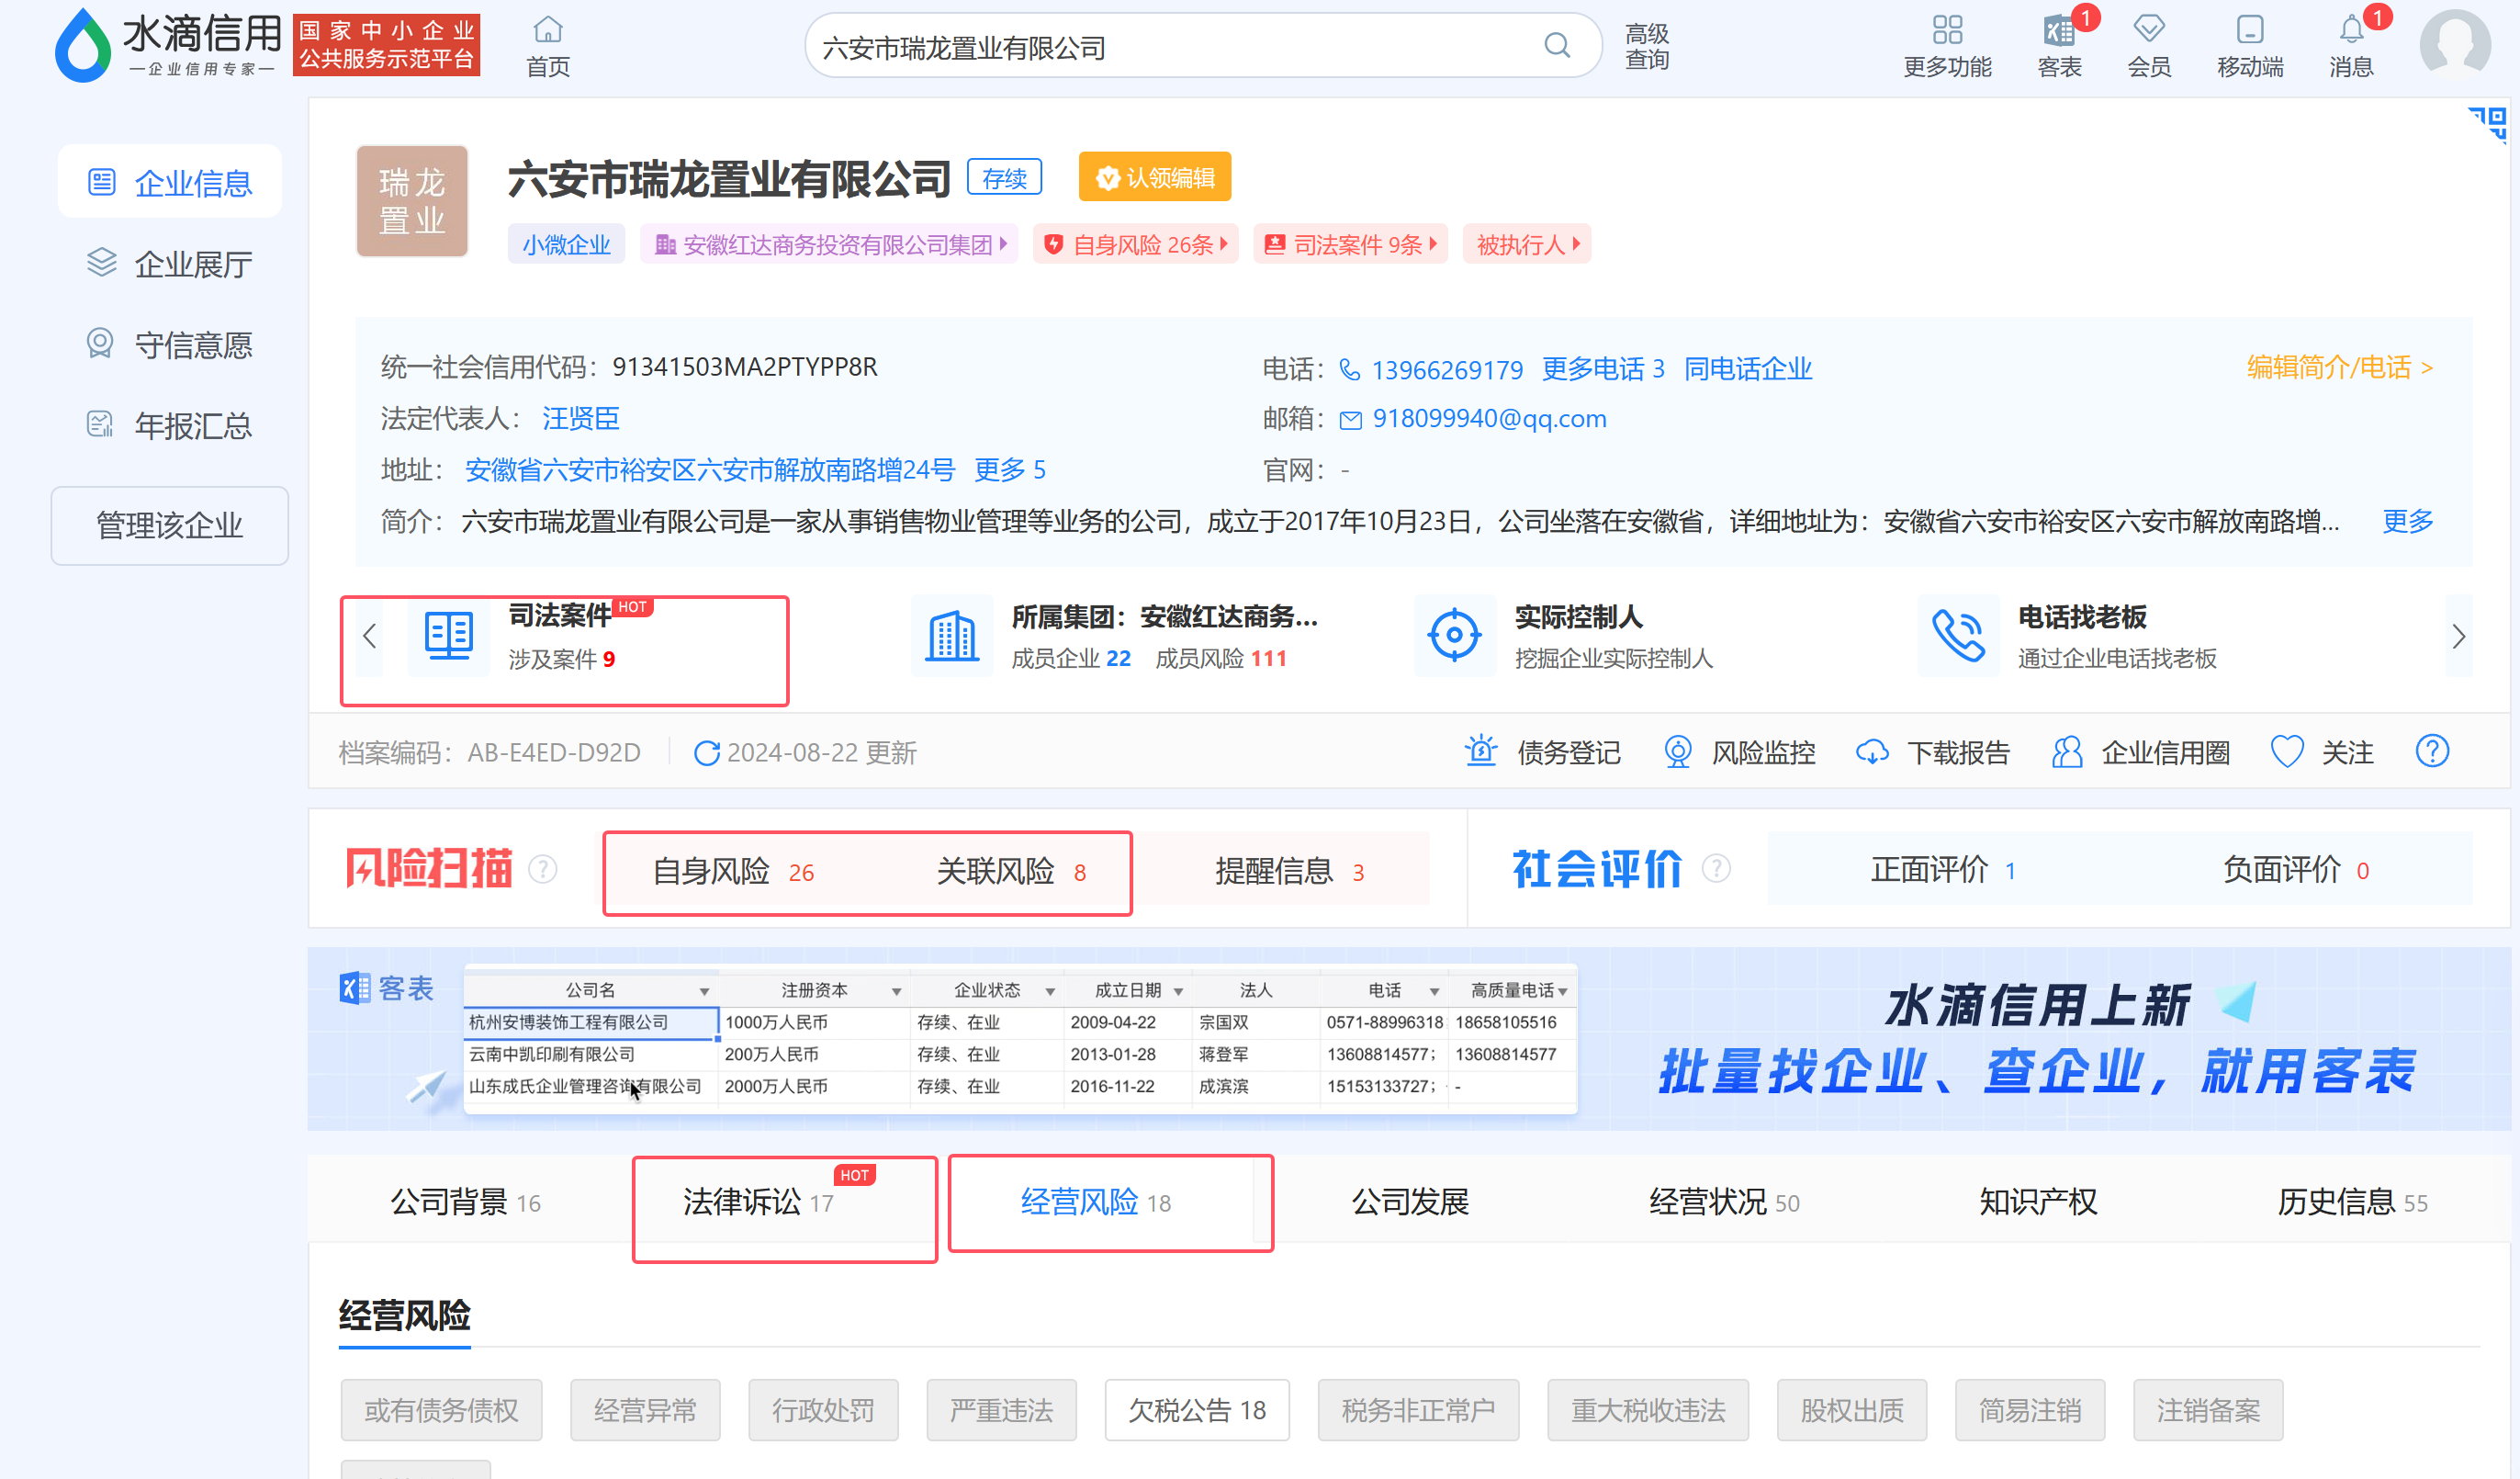The image size is (2520, 1479).
Task: Click 实际控制人 target icon
Action: (1454, 635)
